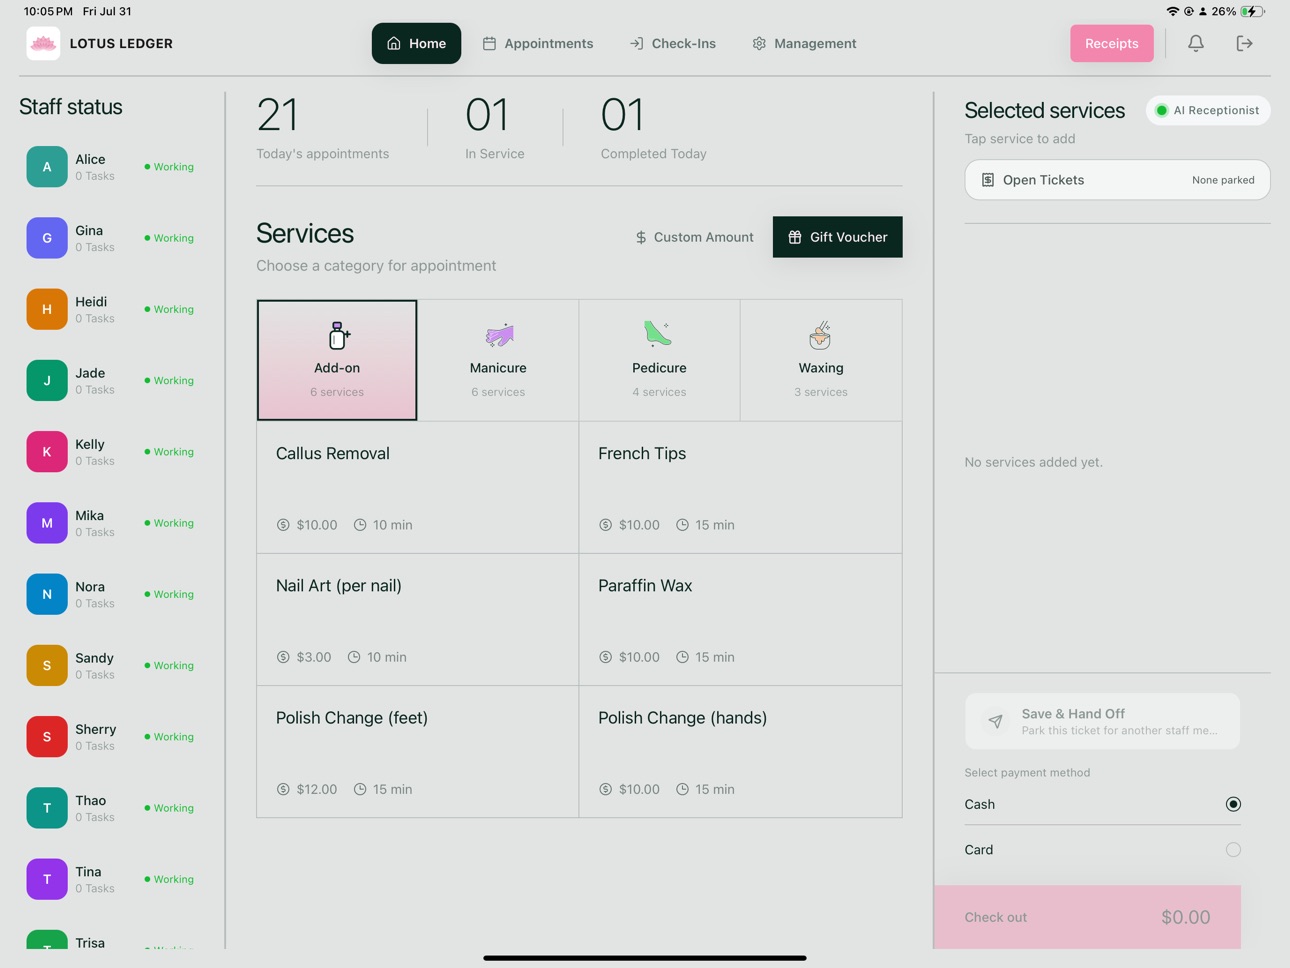Viewport: 1290px width, 968px height.
Task: Choose Cash payment method
Action: click(x=1102, y=804)
